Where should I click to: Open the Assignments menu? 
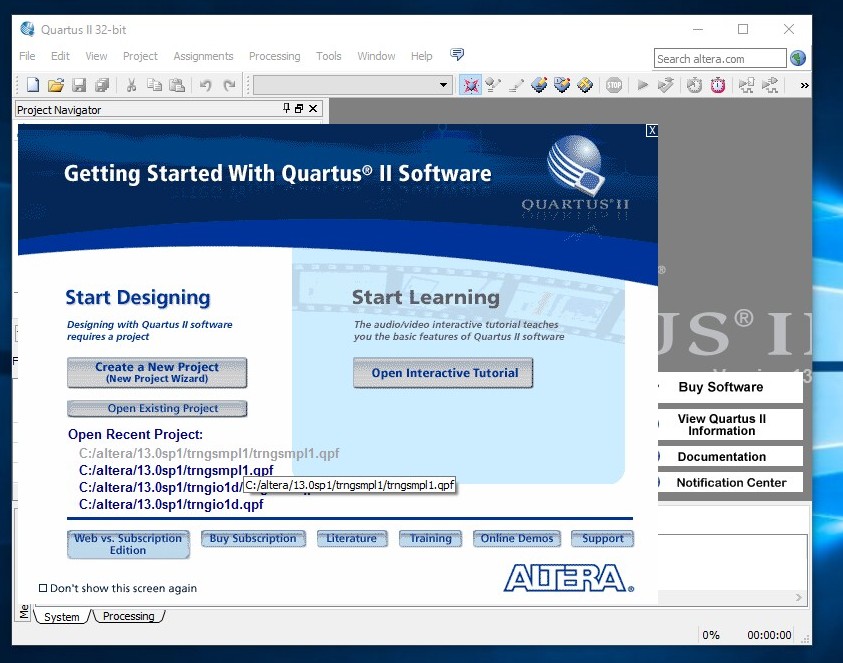tap(203, 56)
